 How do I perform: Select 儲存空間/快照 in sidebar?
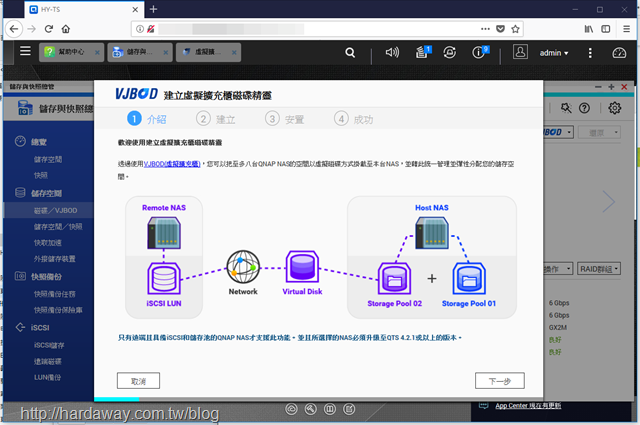[58, 227]
